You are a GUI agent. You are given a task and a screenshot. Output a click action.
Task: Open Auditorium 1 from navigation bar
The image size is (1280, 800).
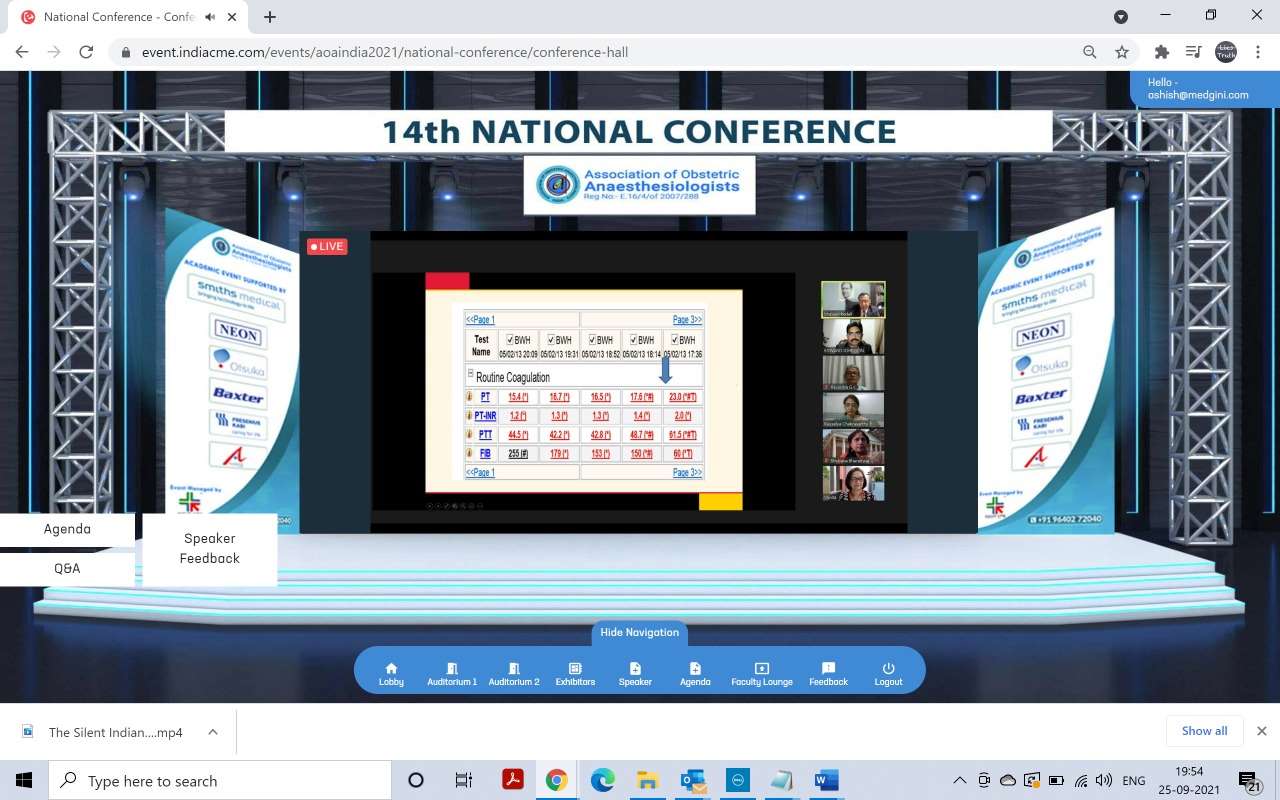pos(452,673)
